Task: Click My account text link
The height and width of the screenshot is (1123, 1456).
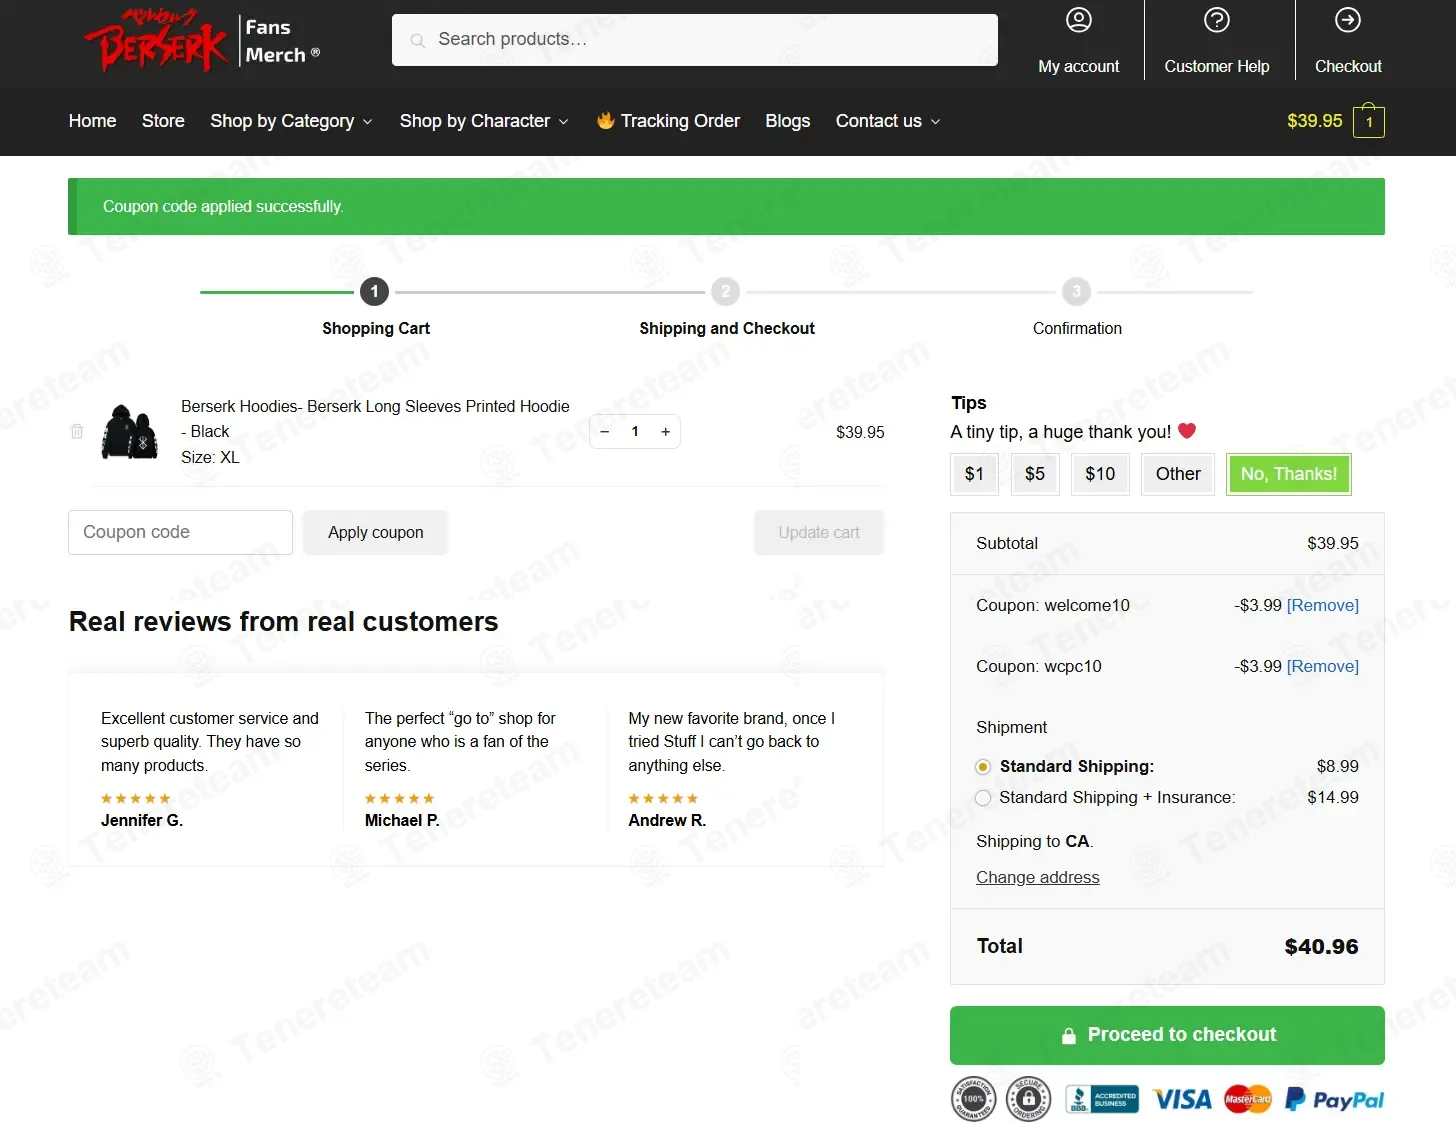Action: pyautogui.click(x=1078, y=66)
